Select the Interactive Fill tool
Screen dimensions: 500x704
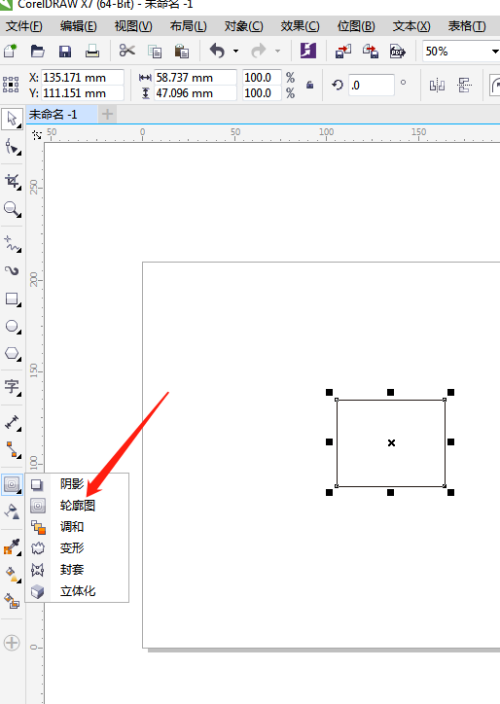pos(12,574)
